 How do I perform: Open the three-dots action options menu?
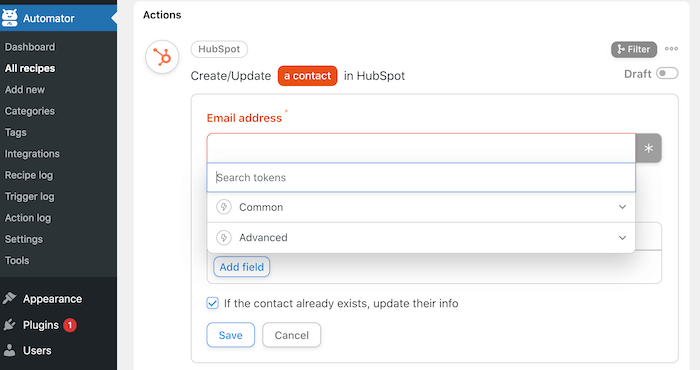click(x=671, y=49)
